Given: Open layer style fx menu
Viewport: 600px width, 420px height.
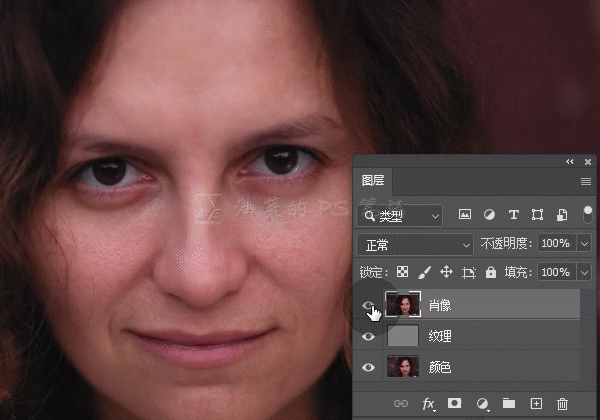Looking at the screenshot, I should 428,404.
